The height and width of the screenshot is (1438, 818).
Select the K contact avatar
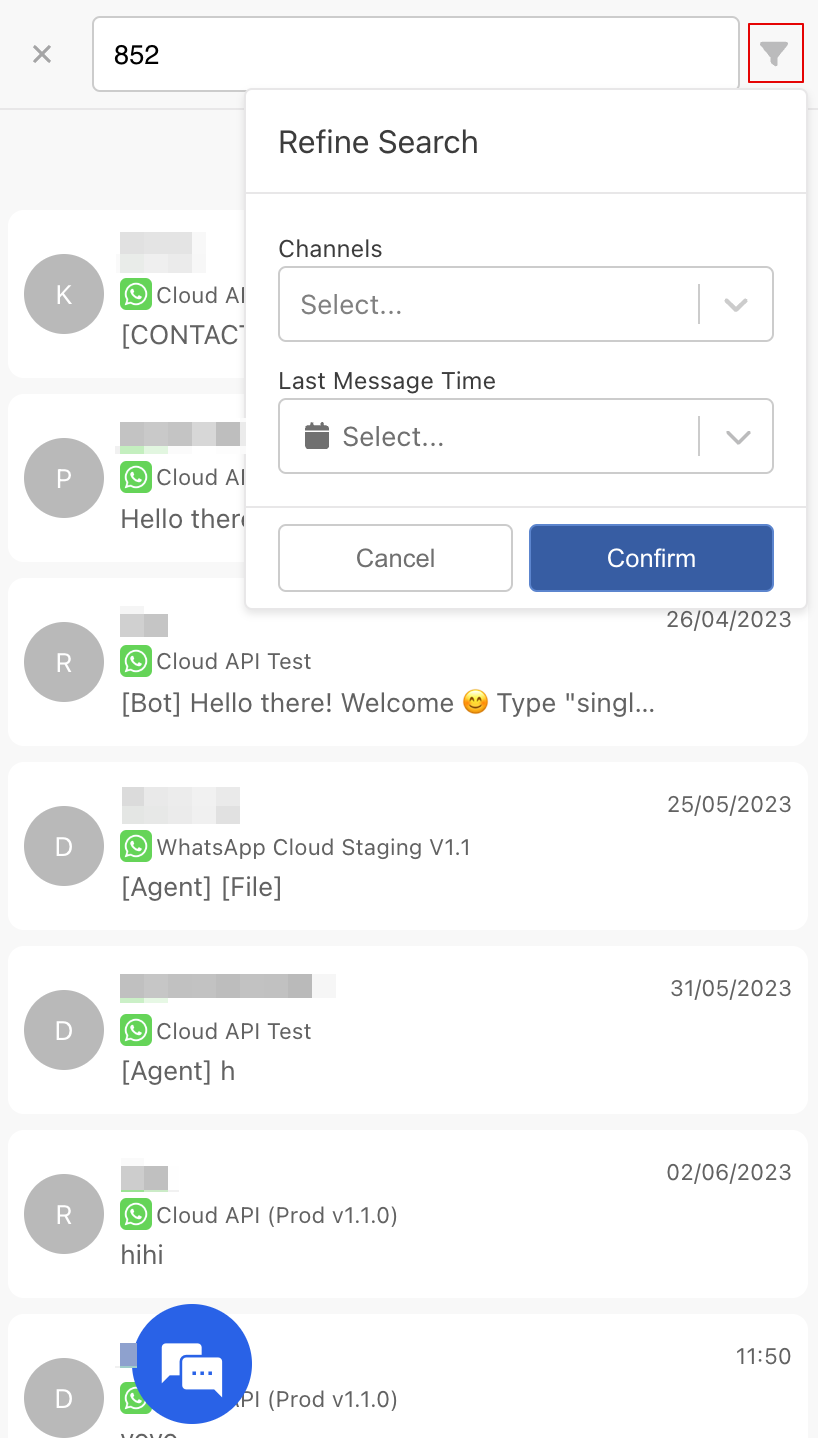64,294
